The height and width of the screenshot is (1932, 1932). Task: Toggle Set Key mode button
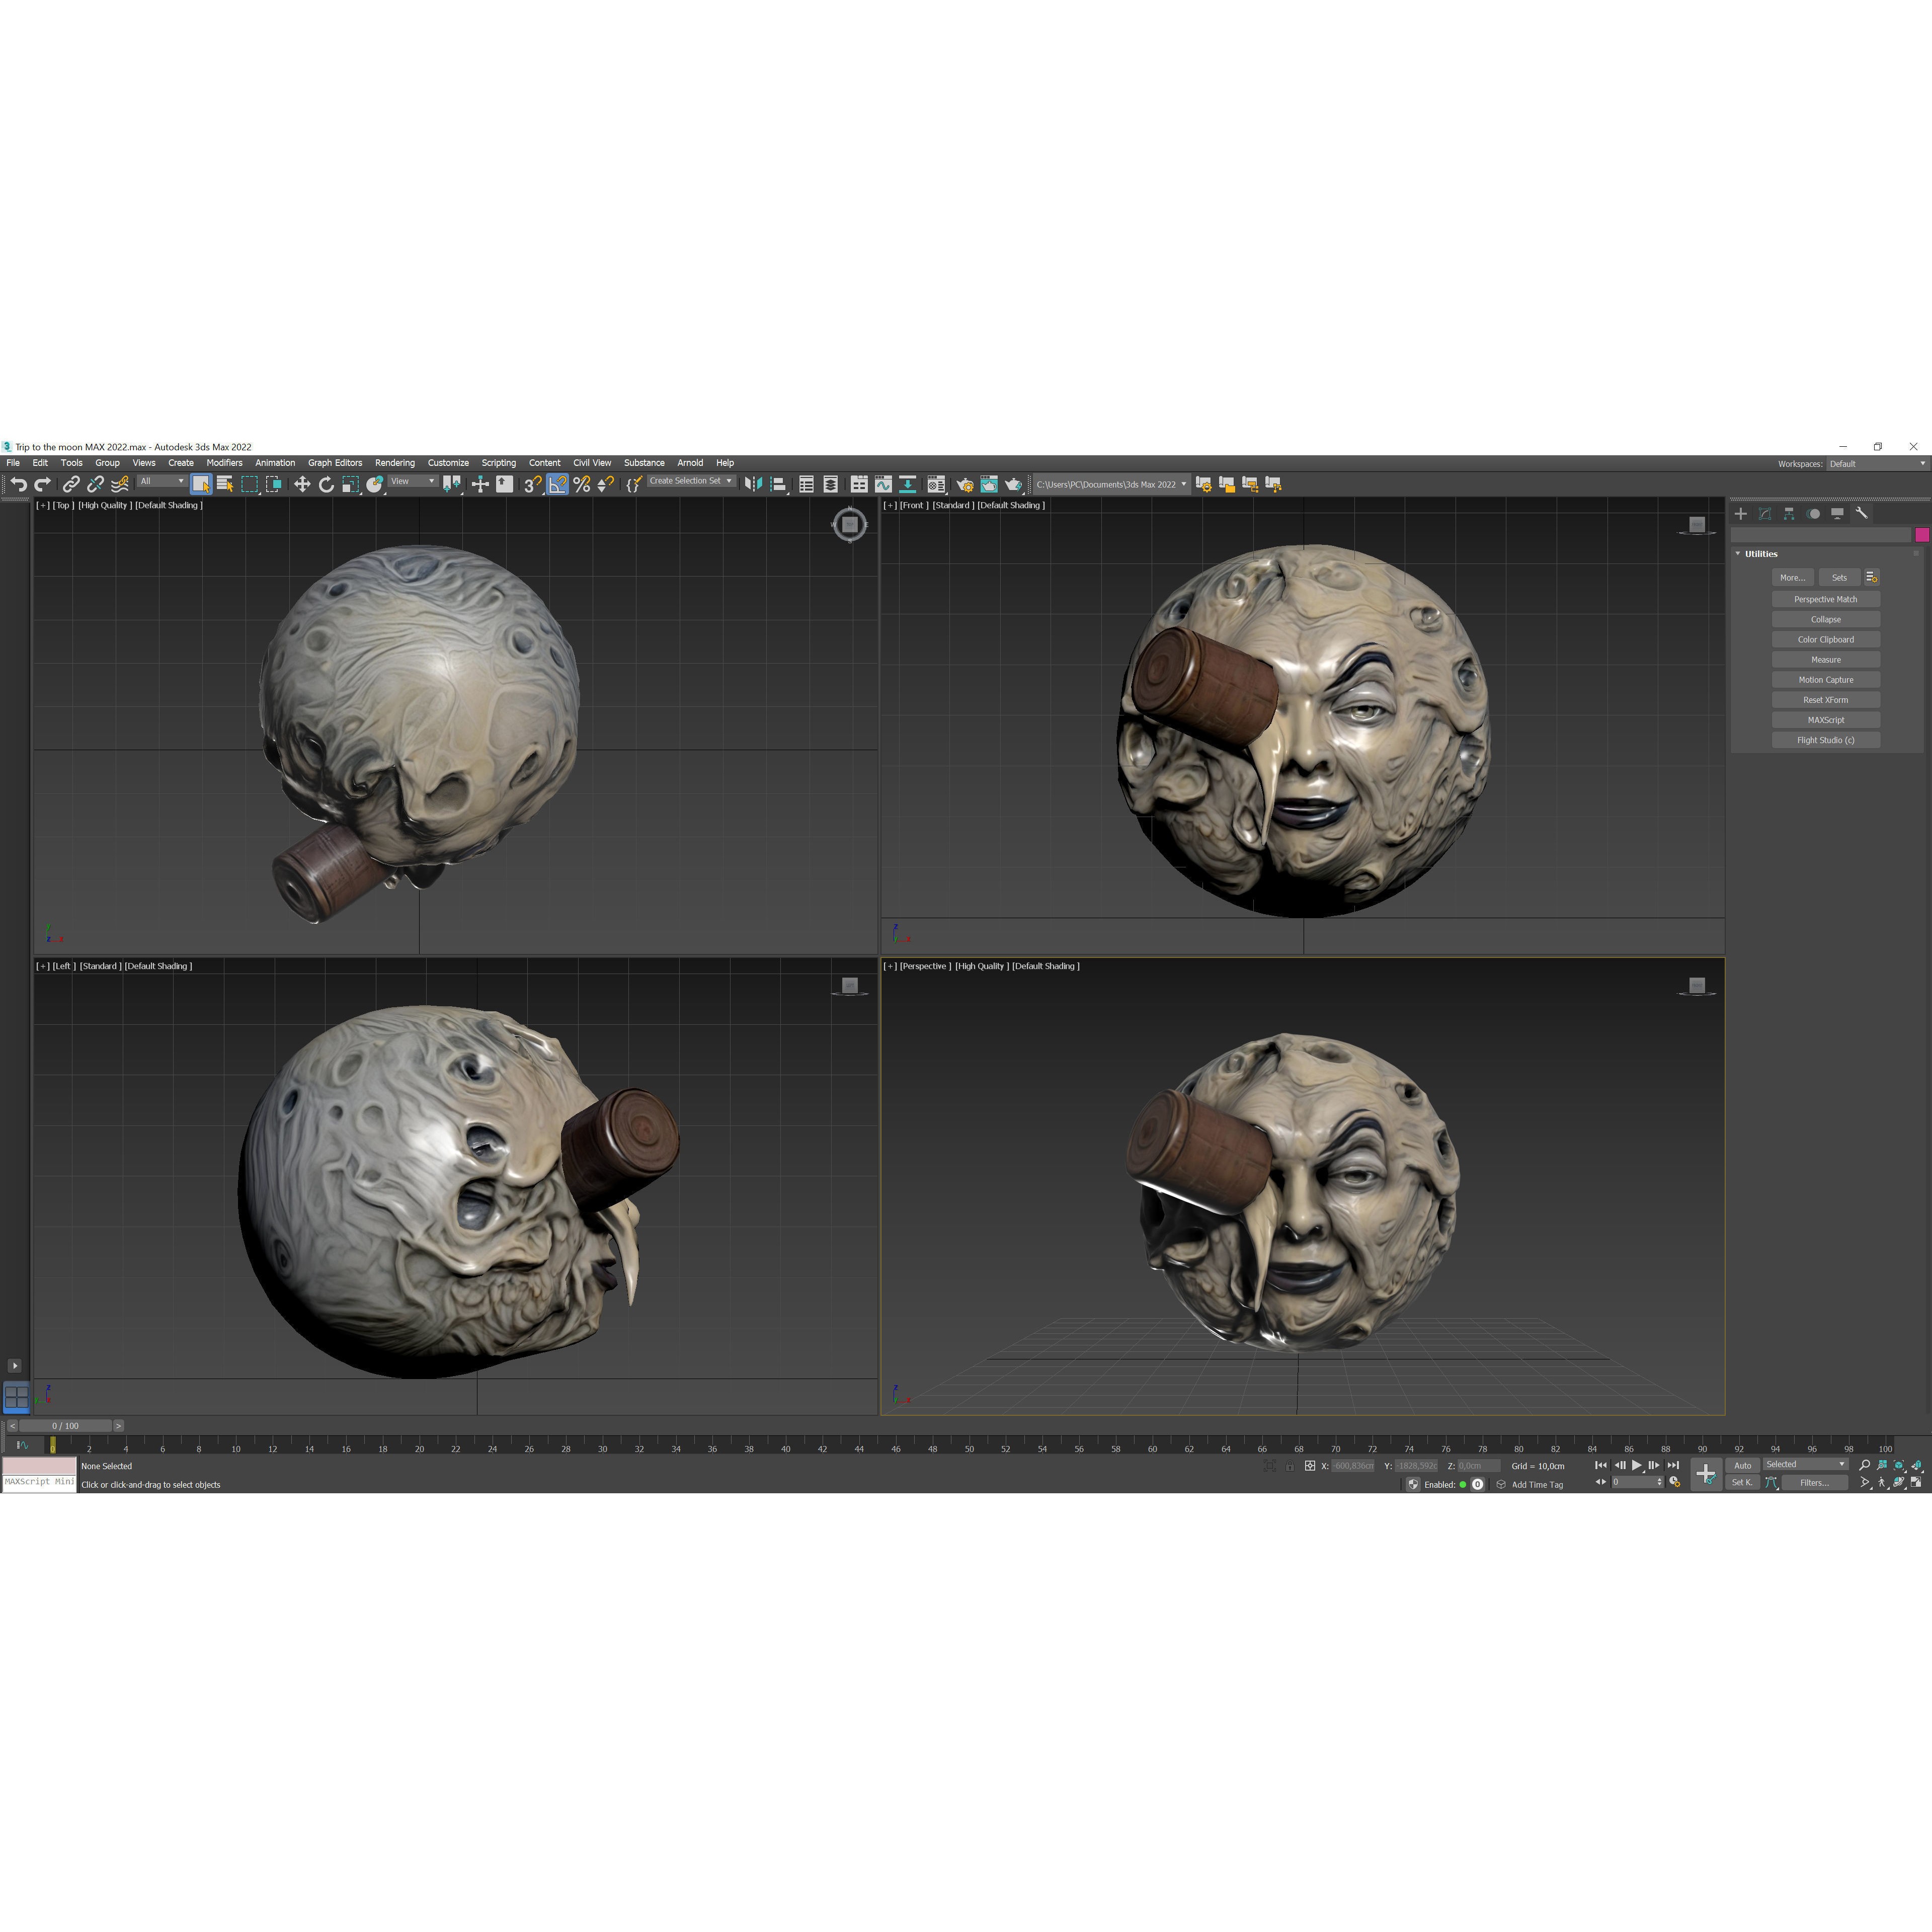[x=1743, y=1483]
